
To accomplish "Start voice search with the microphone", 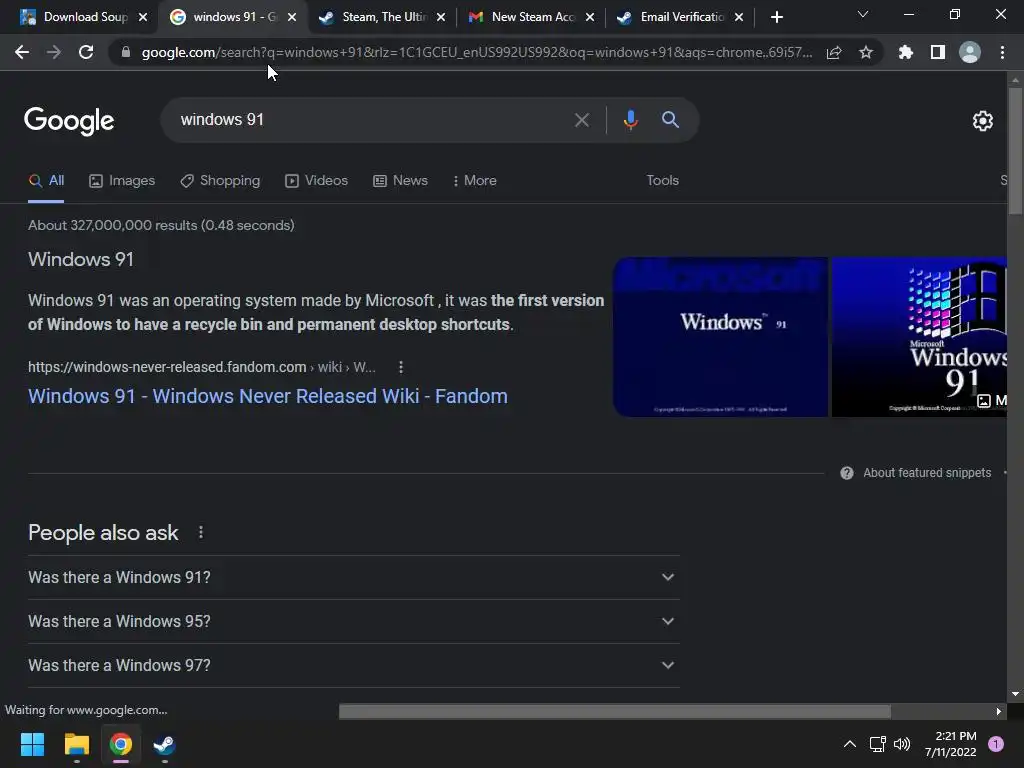I will point(630,120).
